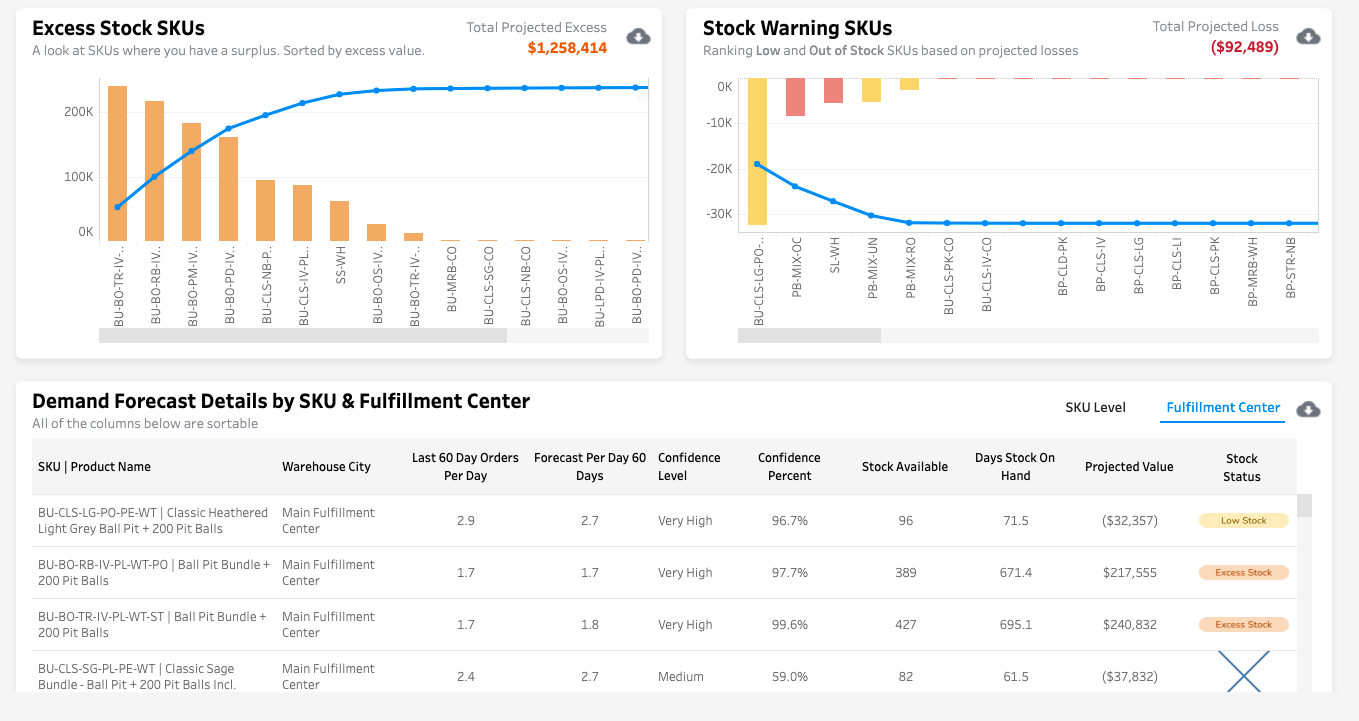Click the SS-WH bar in Excess Stock chart
This screenshot has width=1359, height=721.
(340, 220)
